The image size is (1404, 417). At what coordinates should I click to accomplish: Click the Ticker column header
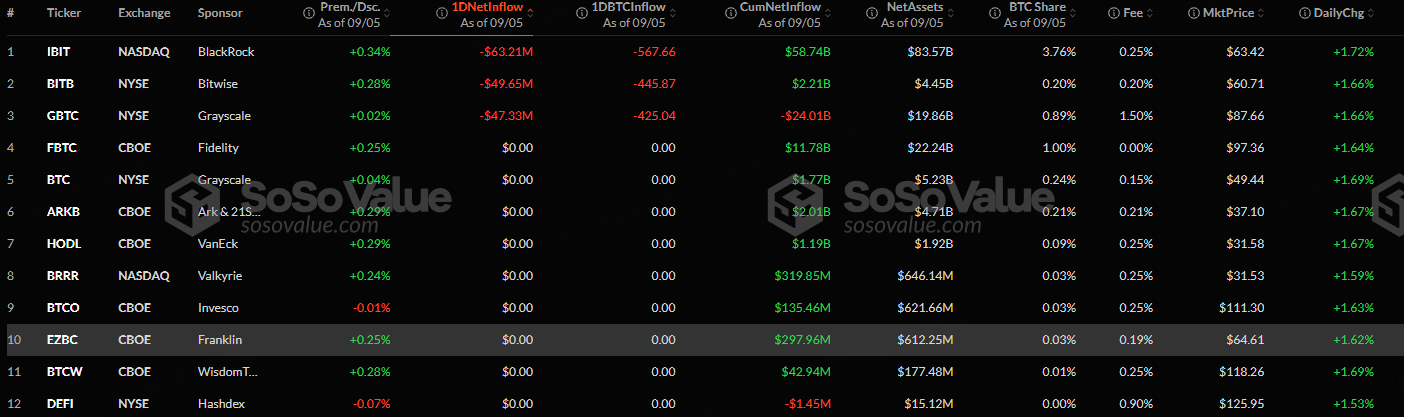64,13
